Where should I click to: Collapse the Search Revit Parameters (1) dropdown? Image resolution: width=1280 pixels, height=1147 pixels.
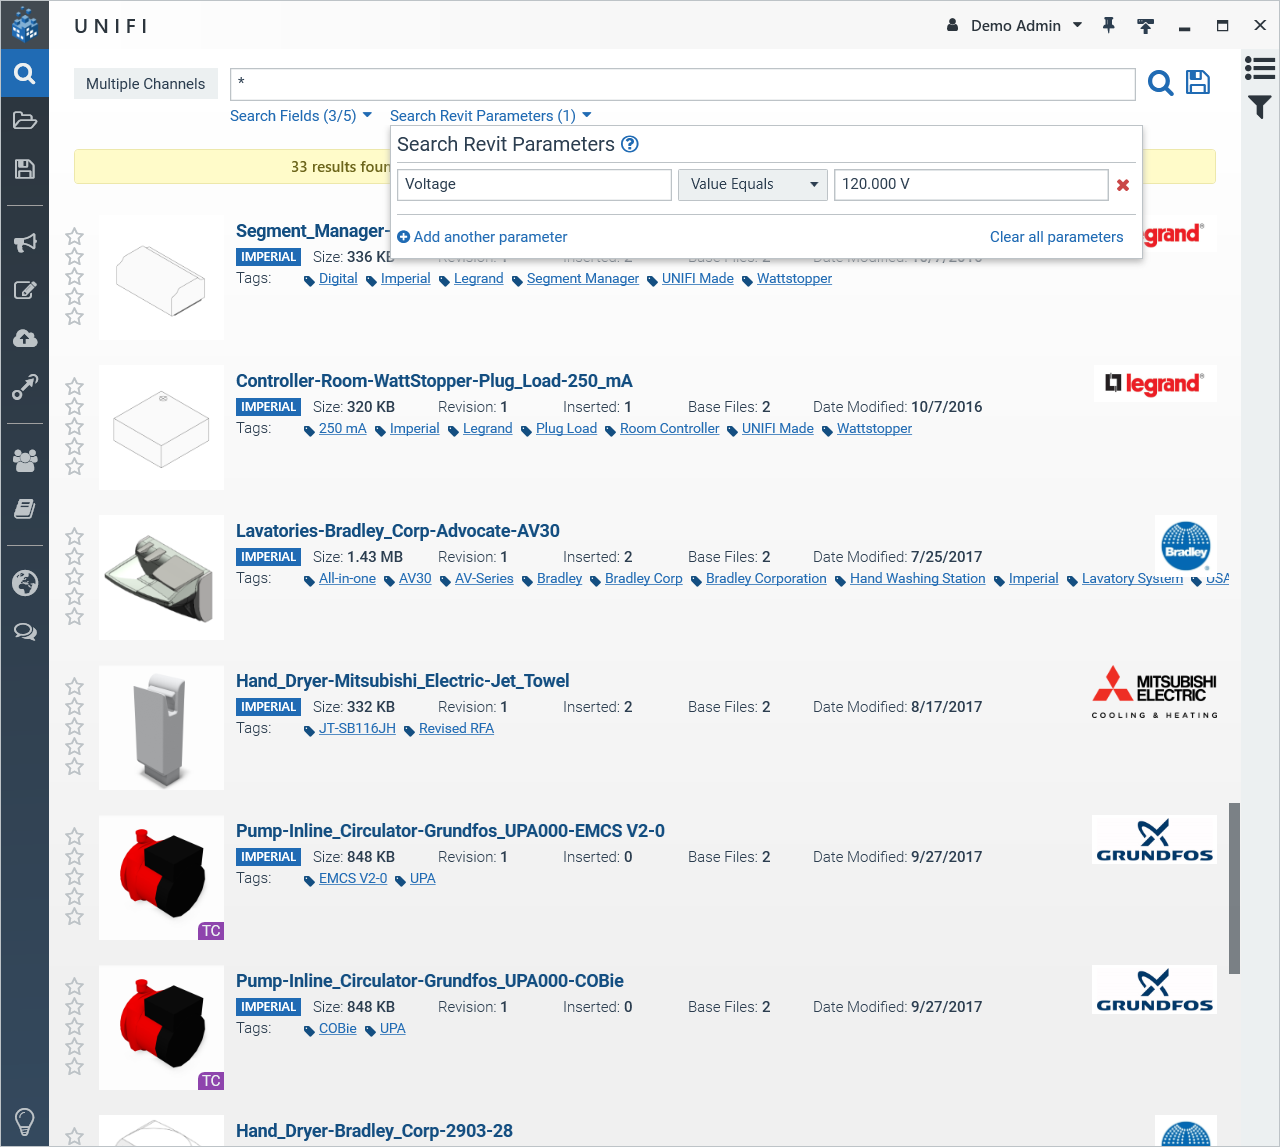tap(491, 116)
